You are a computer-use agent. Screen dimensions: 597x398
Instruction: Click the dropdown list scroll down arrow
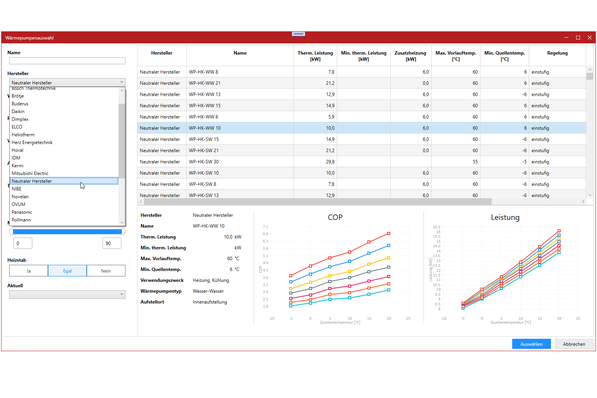click(x=122, y=223)
